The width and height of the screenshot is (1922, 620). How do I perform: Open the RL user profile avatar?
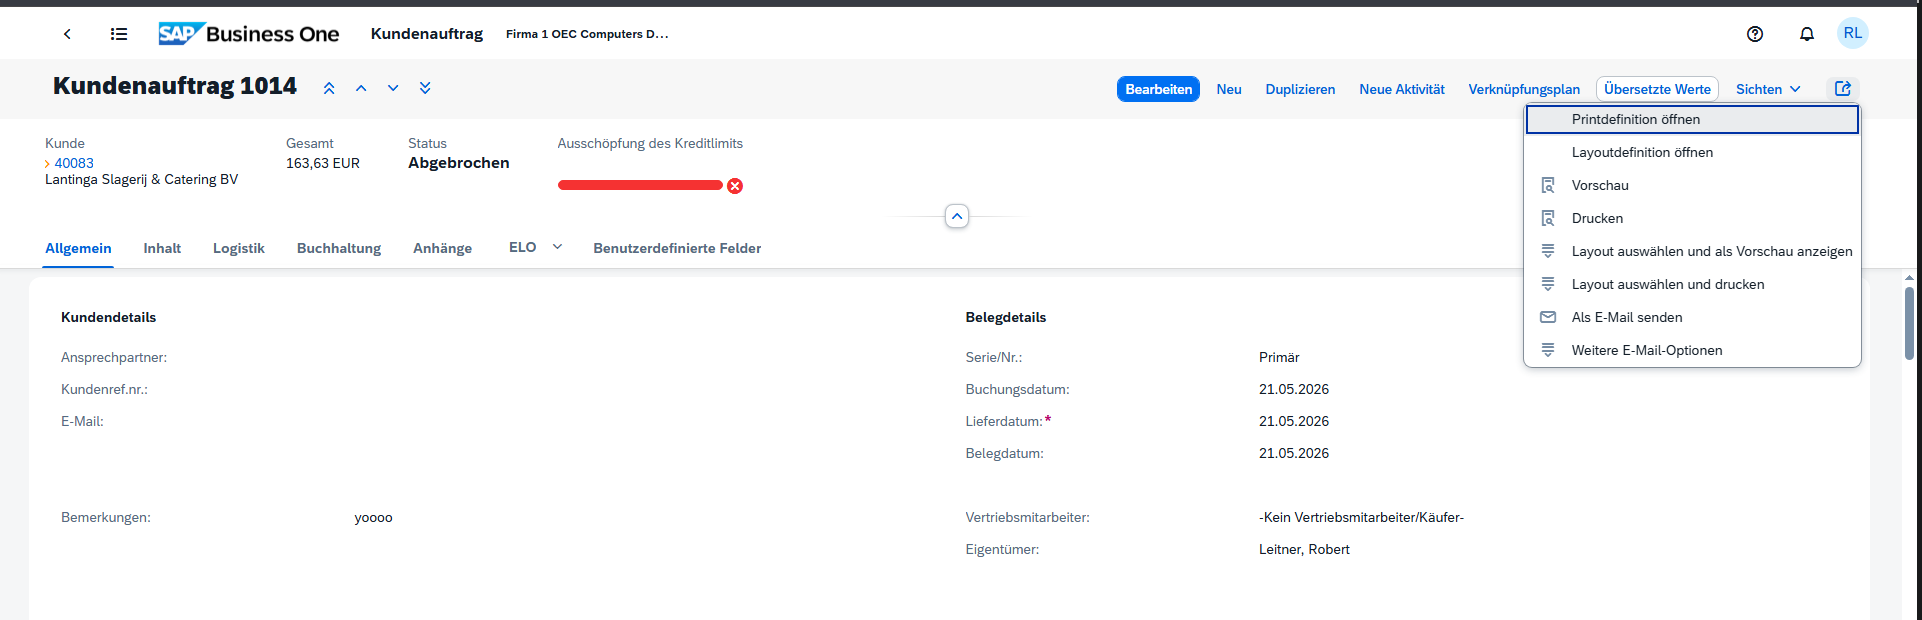[1853, 33]
